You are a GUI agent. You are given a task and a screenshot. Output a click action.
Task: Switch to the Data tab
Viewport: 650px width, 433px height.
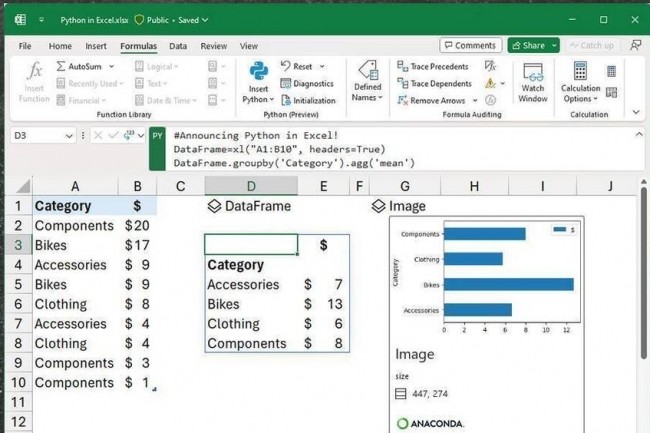tap(178, 46)
